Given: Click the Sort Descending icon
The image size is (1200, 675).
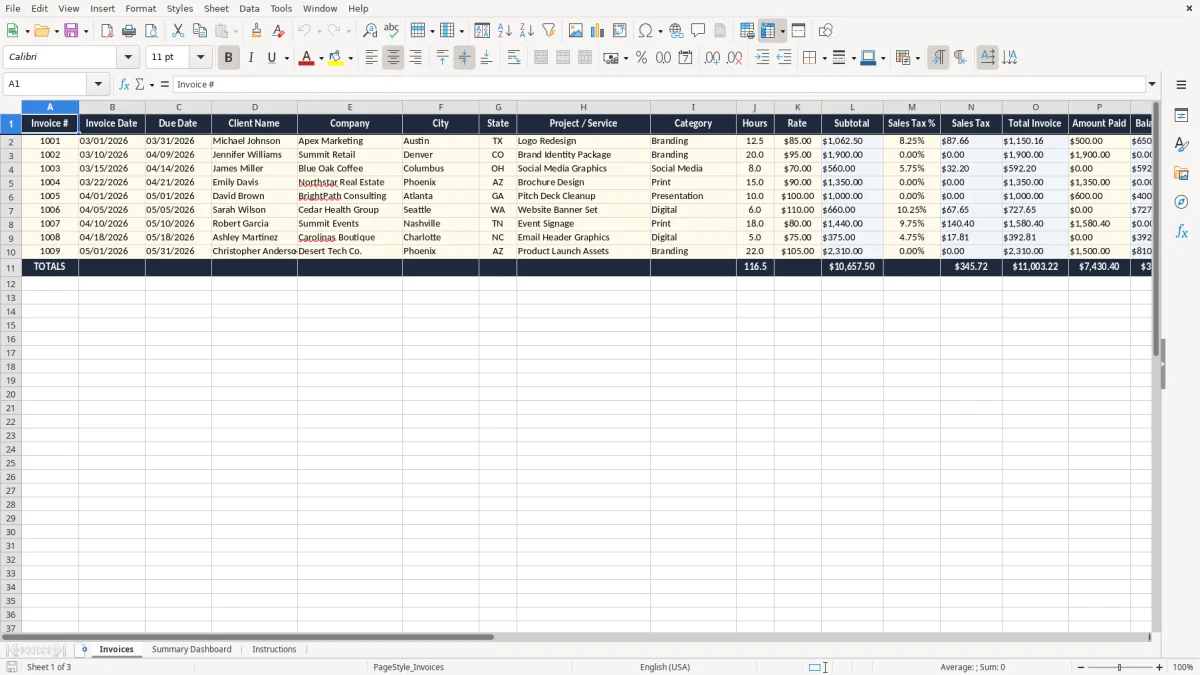Looking at the screenshot, I should point(527,31).
